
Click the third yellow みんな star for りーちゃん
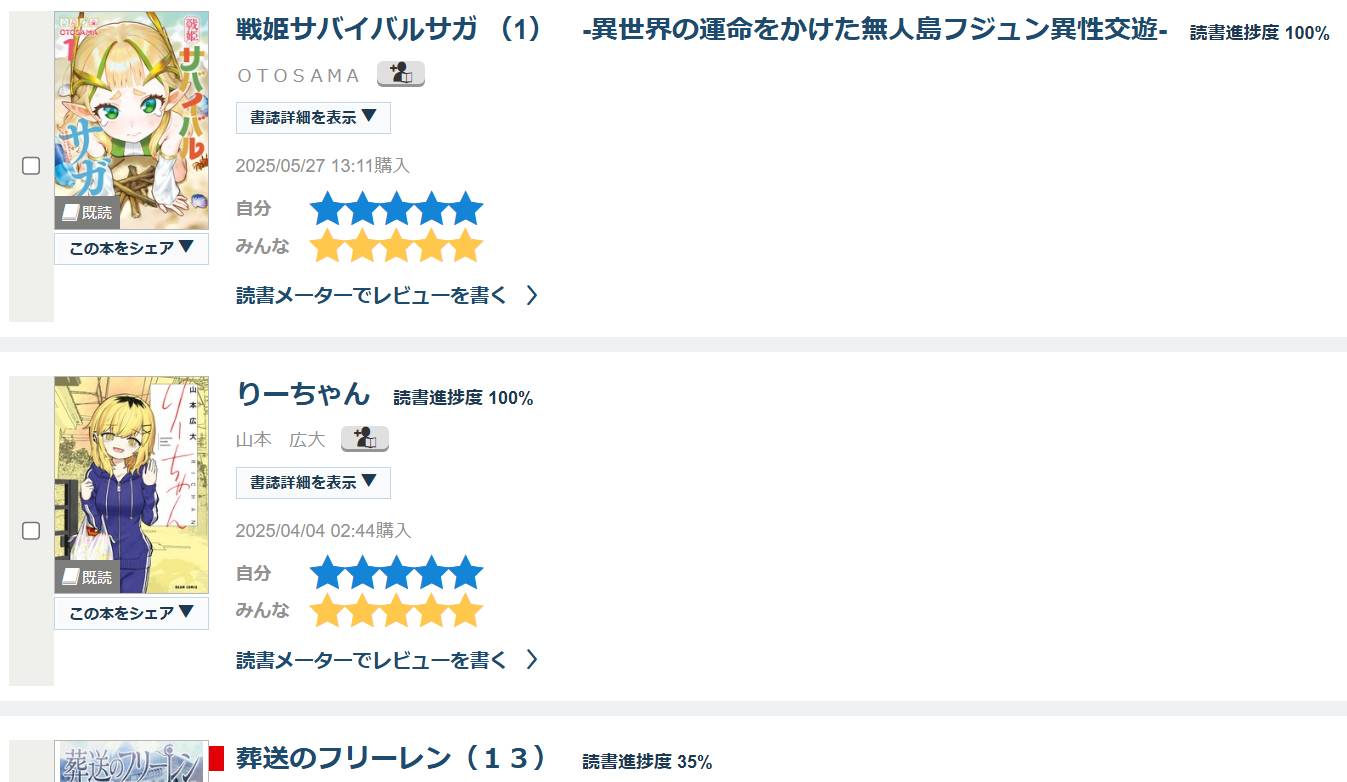coord(396,610)
